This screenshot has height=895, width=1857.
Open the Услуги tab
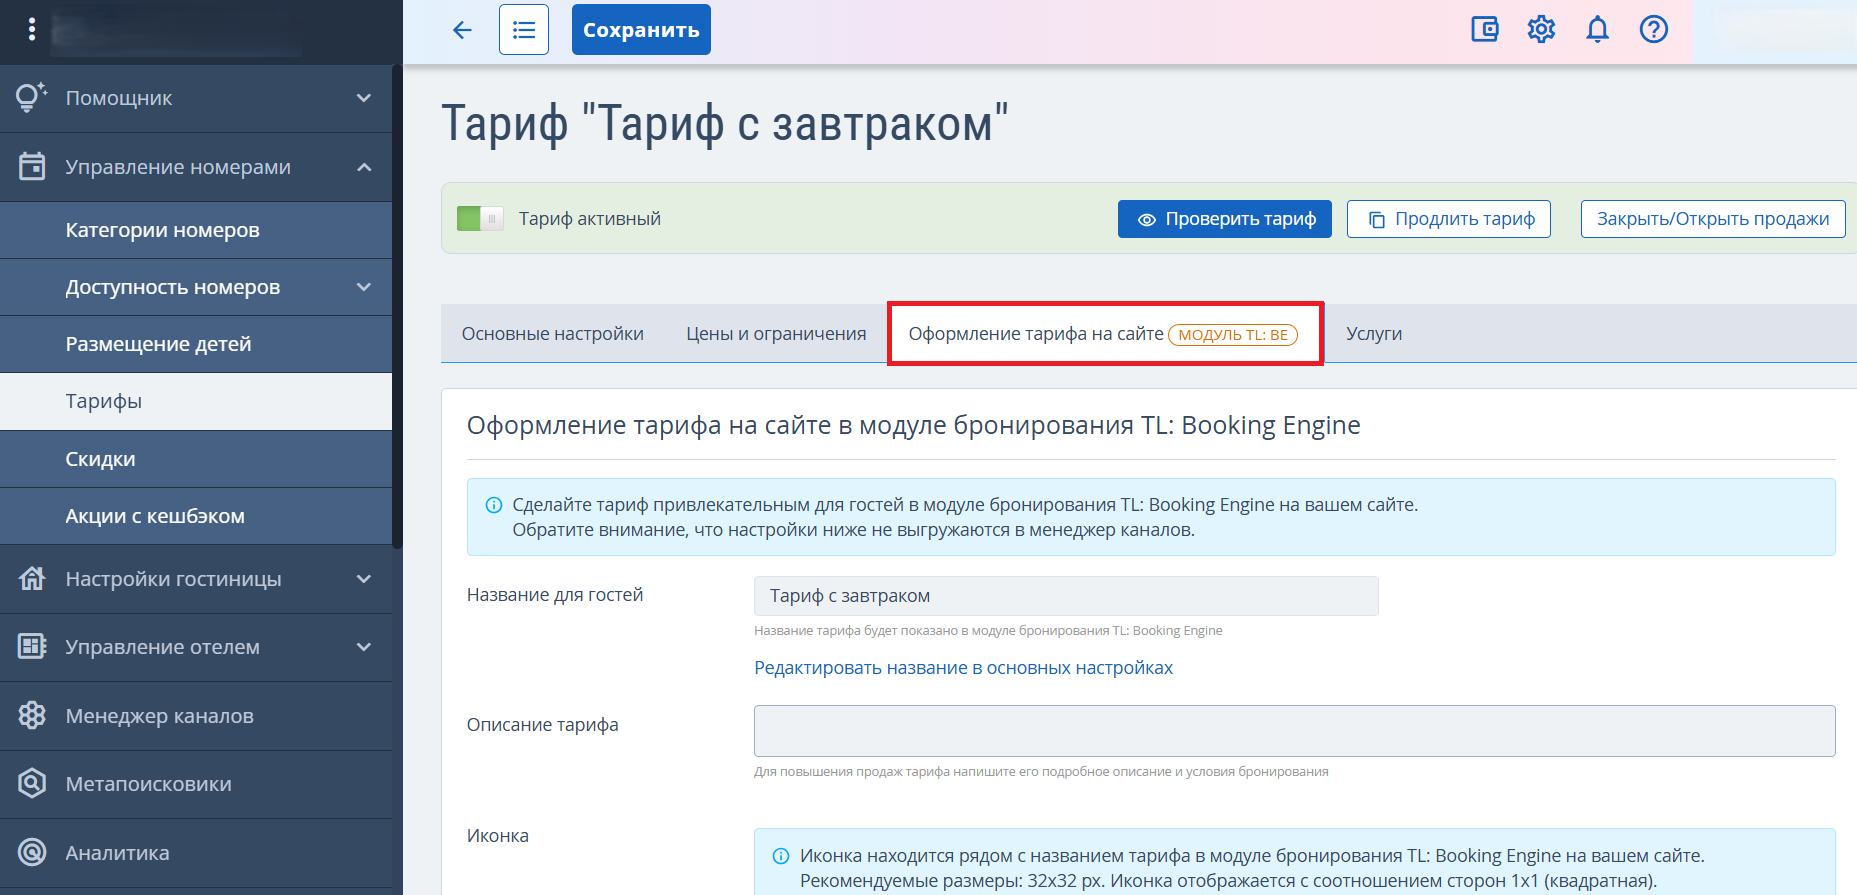pos(1373,334)
